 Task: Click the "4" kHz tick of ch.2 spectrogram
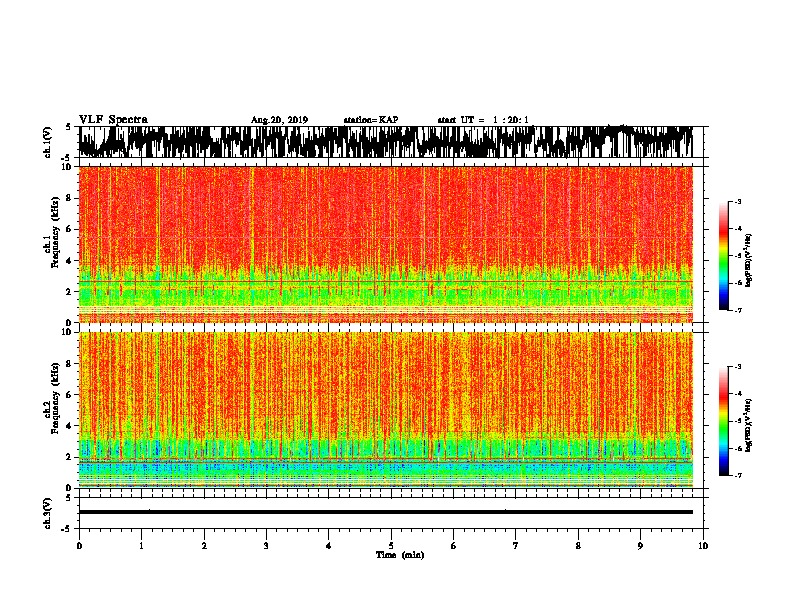point(70,426)
